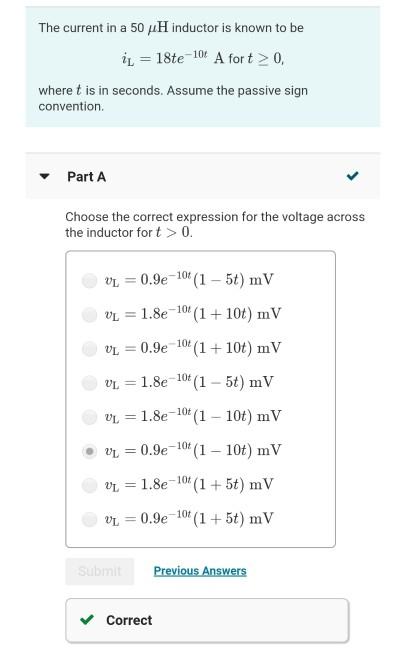Click the green checkmark next to Correct
Screen dimensions: 405x659
(87, 619)
